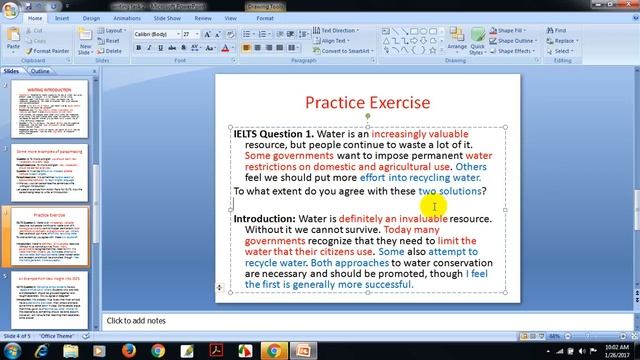640x360 pixels.
Task: Open Firefox from the taskbar
Action: 129,351
